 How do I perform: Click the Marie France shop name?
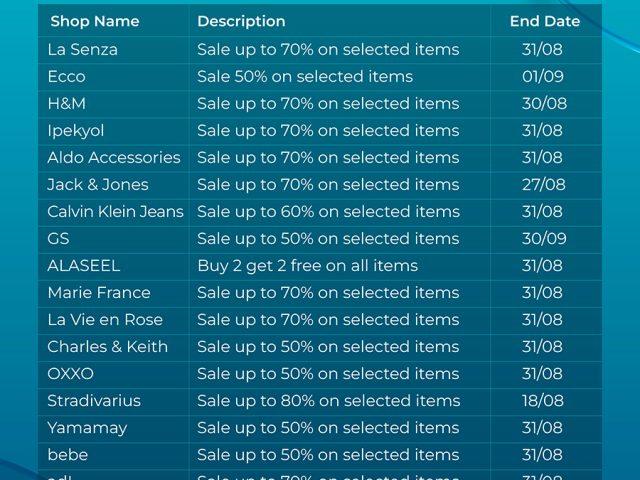coord(99,293)
